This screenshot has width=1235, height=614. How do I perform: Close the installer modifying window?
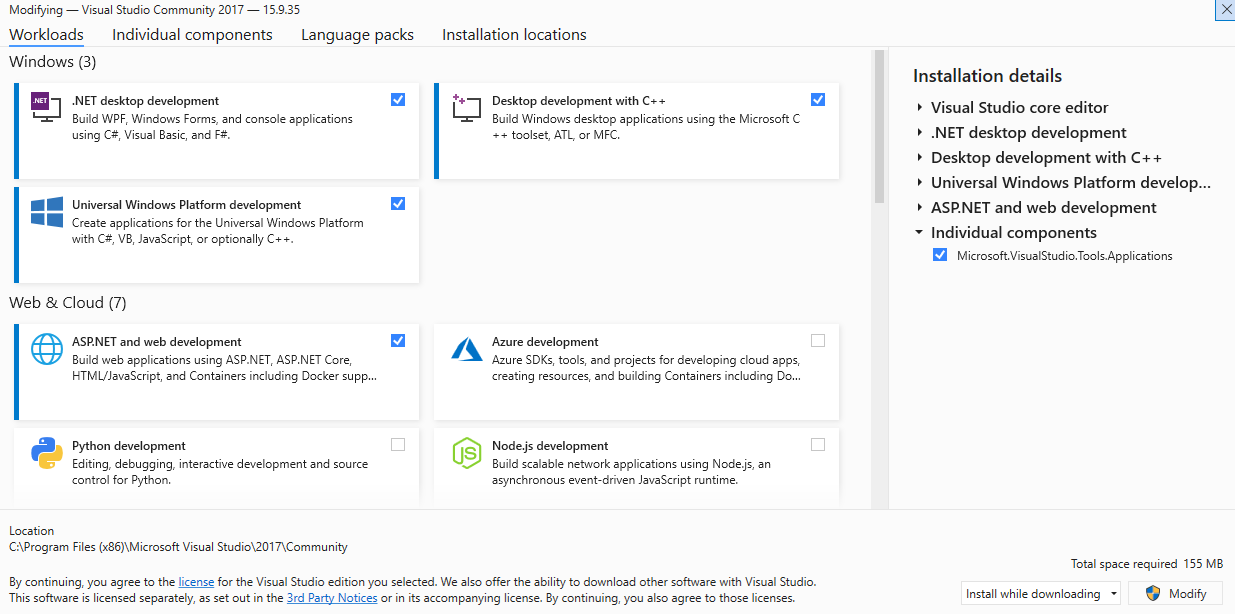tap(1225, 10)
